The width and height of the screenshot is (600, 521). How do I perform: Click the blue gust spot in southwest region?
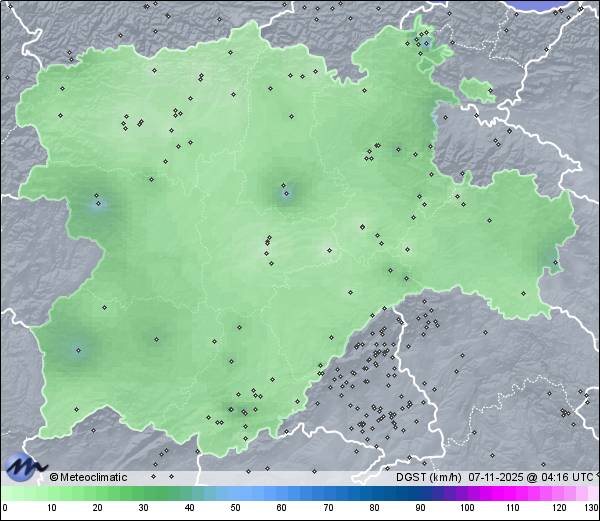click(x=78, y=350)
